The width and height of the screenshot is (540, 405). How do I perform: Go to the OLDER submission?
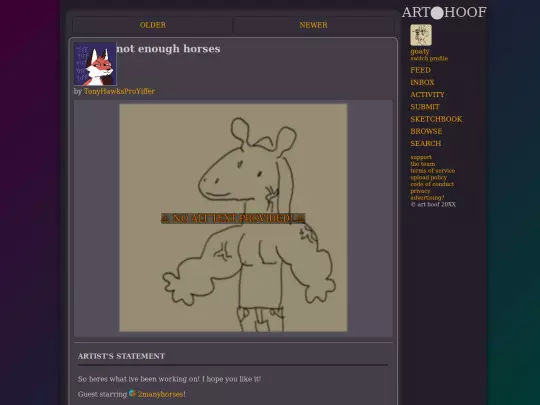click(153, 25)
